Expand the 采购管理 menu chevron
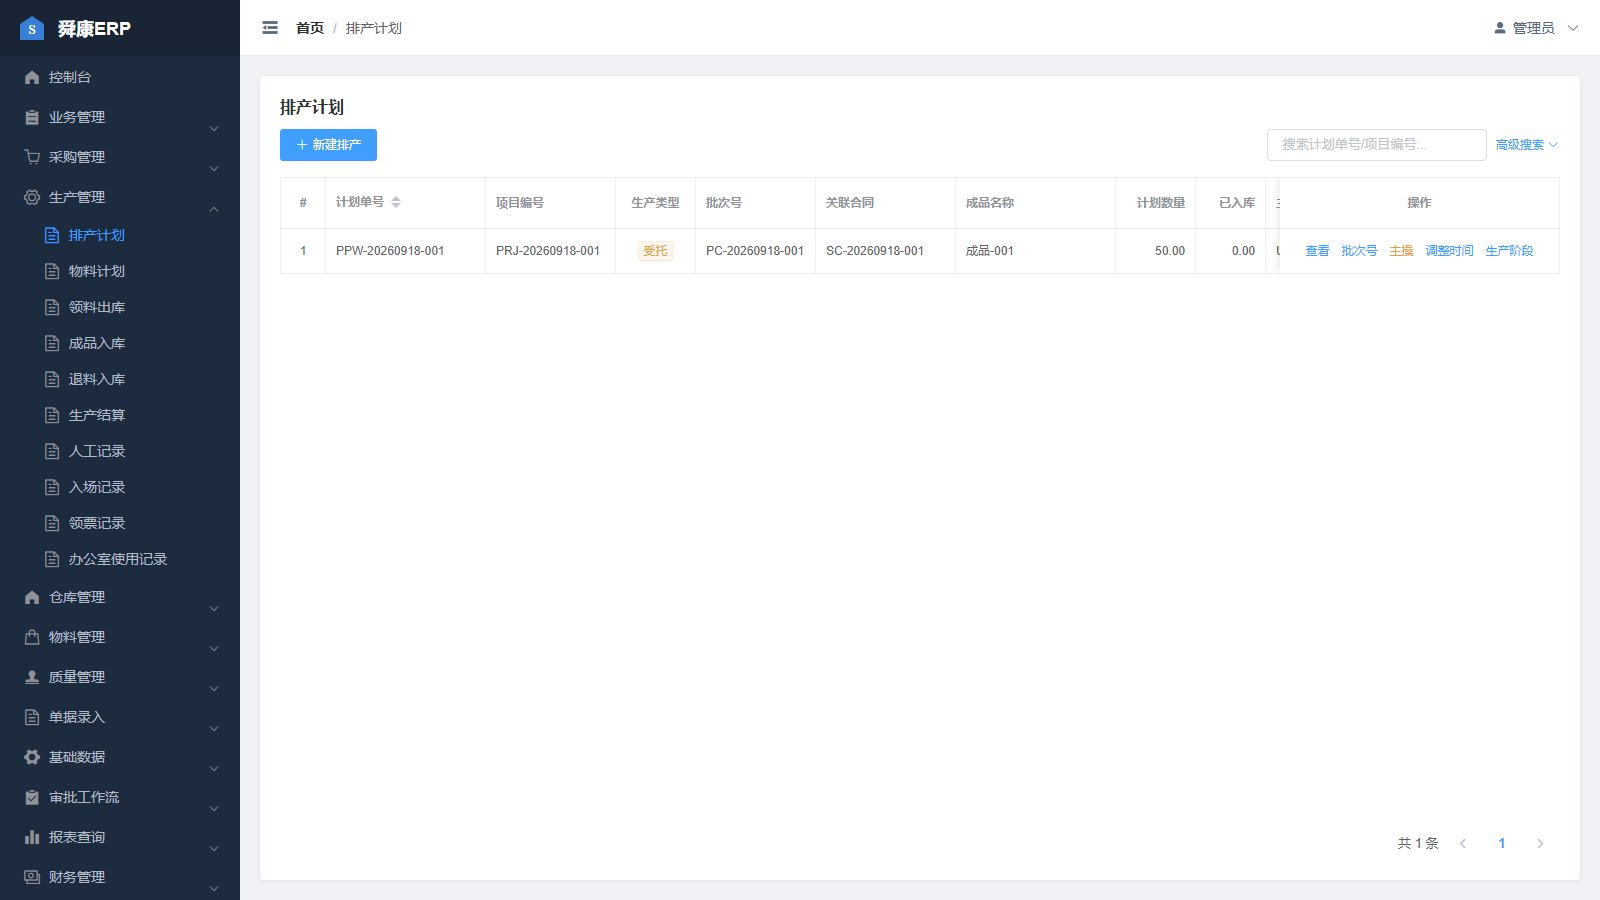This screenshot has width=1600, height=900. coord(214,169)
